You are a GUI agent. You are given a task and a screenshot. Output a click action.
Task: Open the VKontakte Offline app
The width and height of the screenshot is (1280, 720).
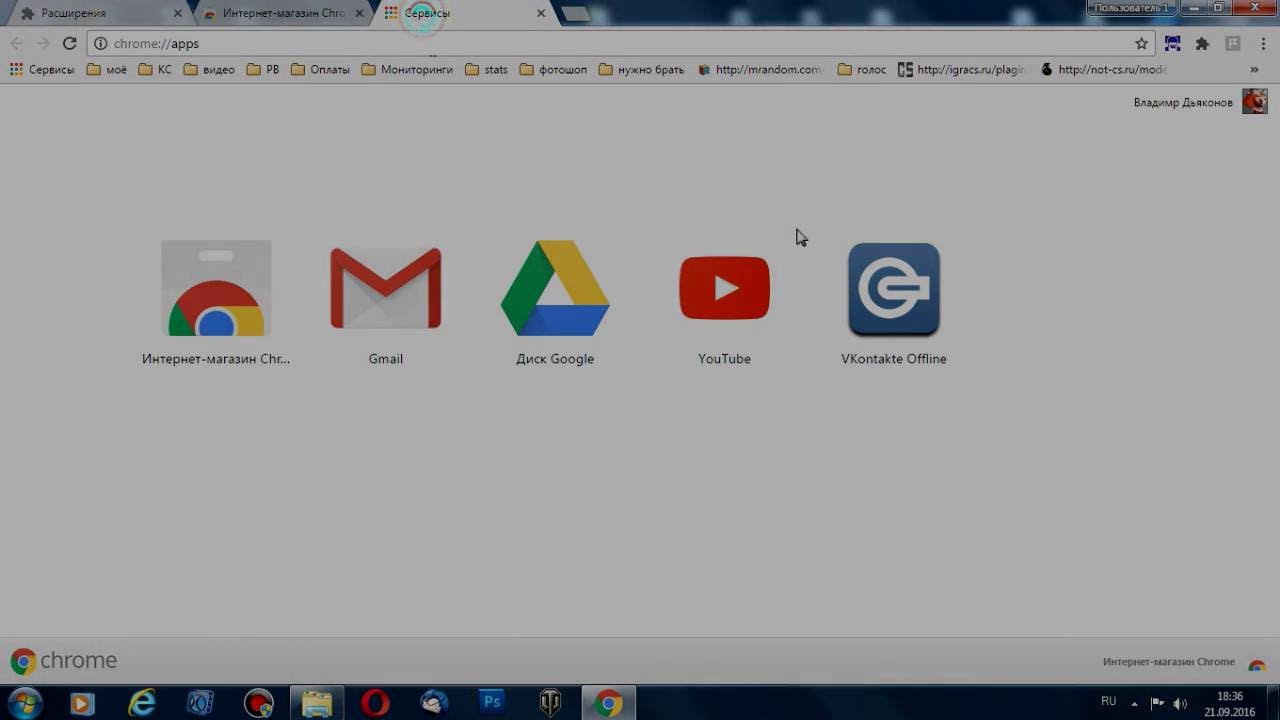(x=894, y=289)
